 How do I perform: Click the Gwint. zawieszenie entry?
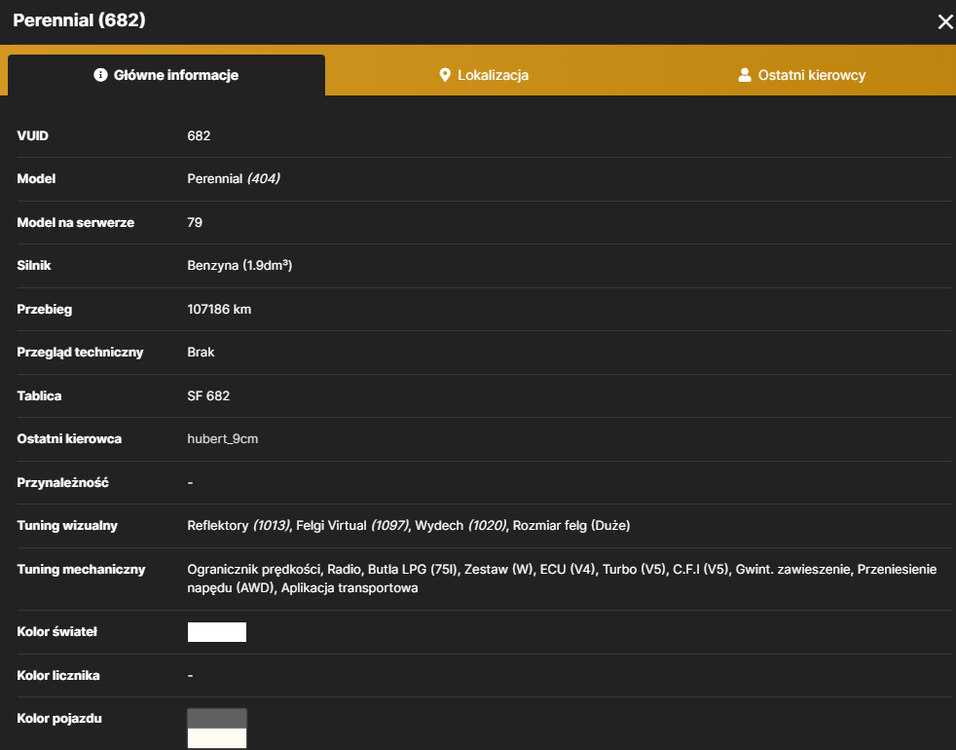(x=793, y=570)
